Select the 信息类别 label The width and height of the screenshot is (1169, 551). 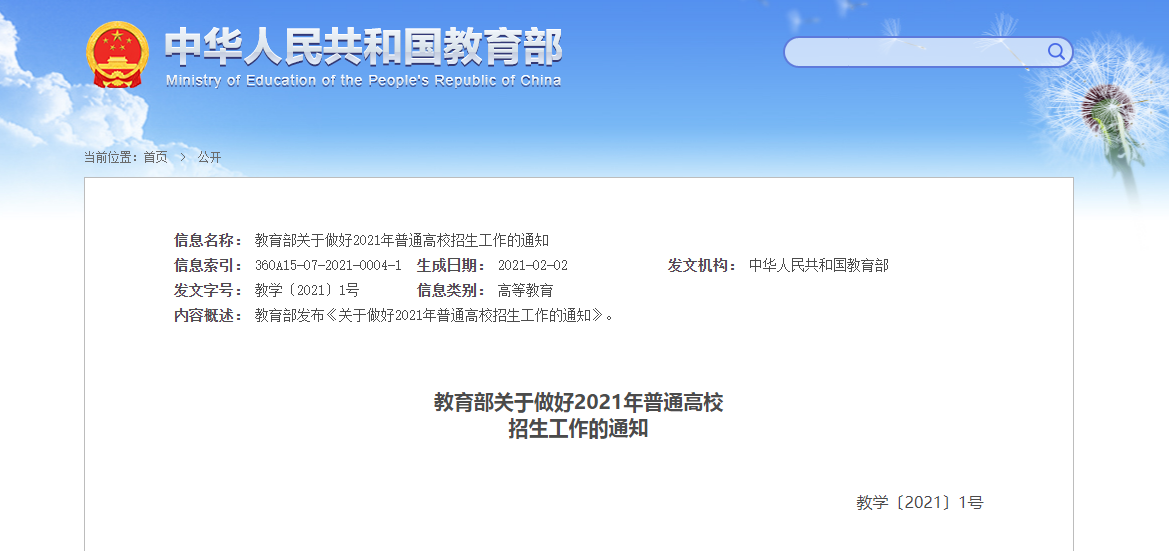(x=451, y=290)
